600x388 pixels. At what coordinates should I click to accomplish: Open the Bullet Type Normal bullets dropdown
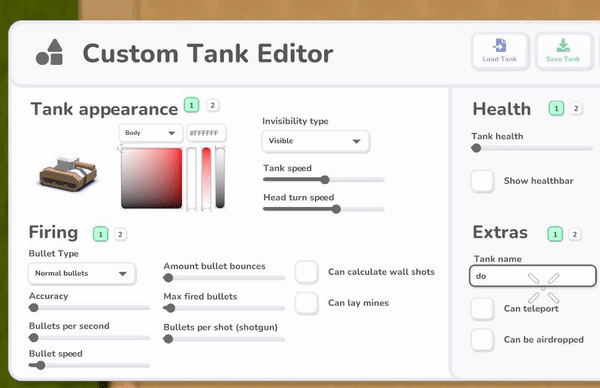click(x=82, y=274)
